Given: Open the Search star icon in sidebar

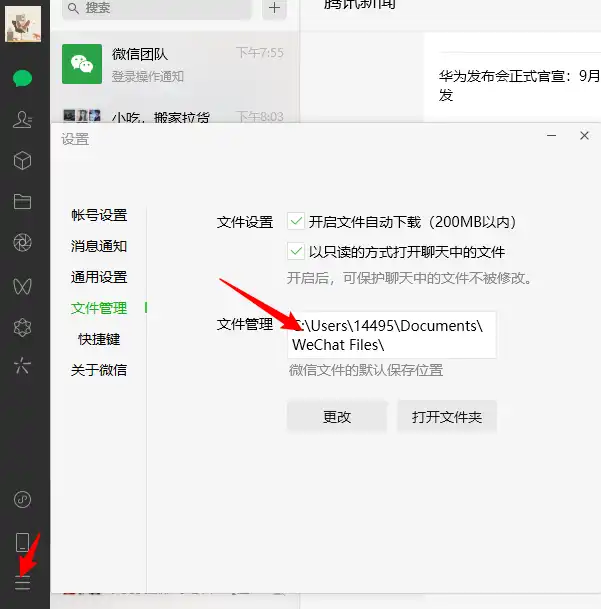Looking at the screenshot, I should [x=22, y=365].
